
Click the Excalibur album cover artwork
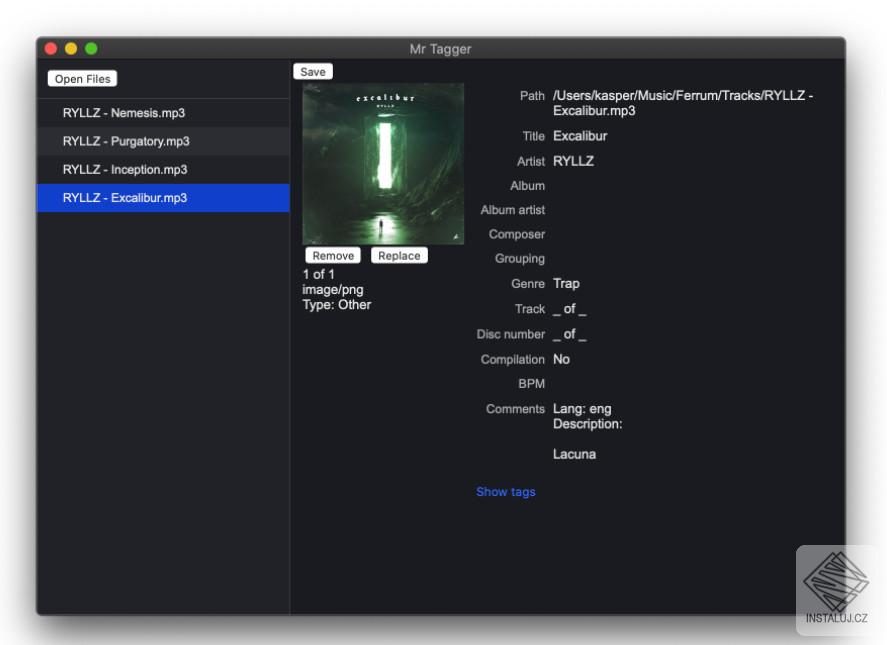click(383, 164)
